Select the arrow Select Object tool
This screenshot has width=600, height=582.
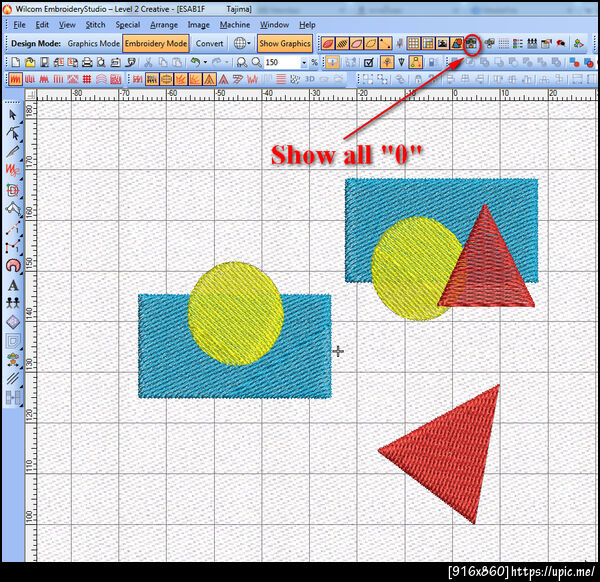pos(13,114)
